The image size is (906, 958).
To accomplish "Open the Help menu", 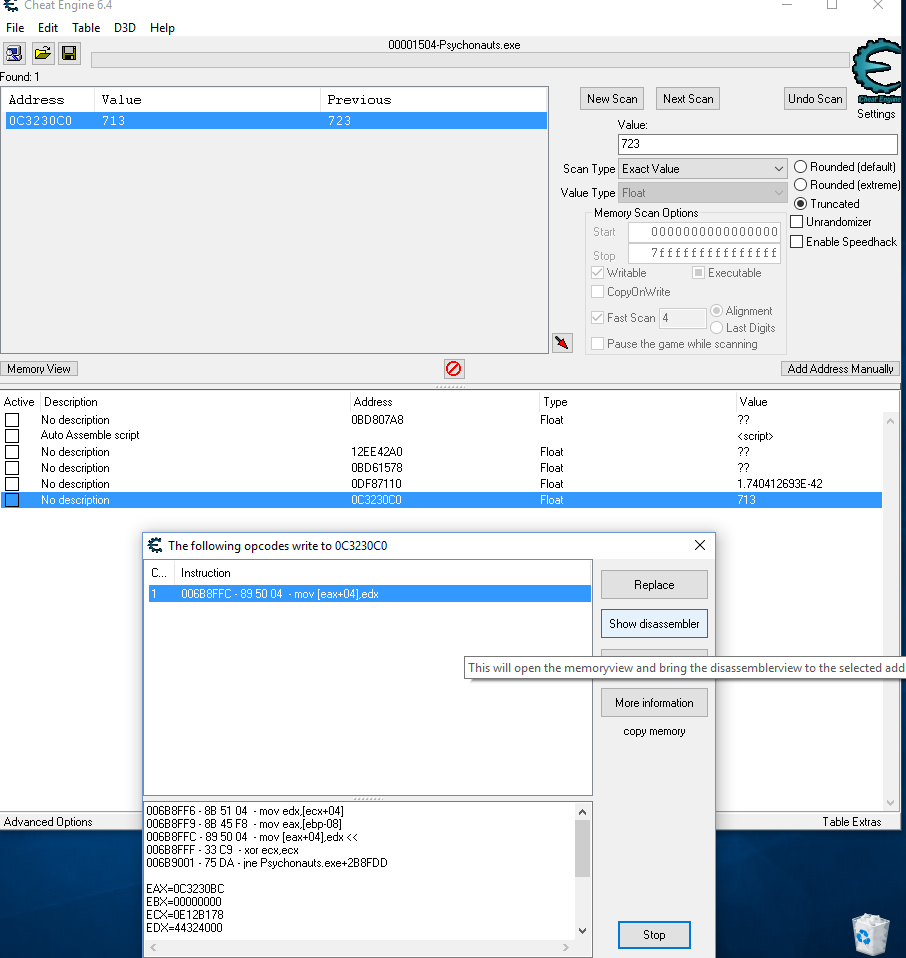I will pos(163,27).
